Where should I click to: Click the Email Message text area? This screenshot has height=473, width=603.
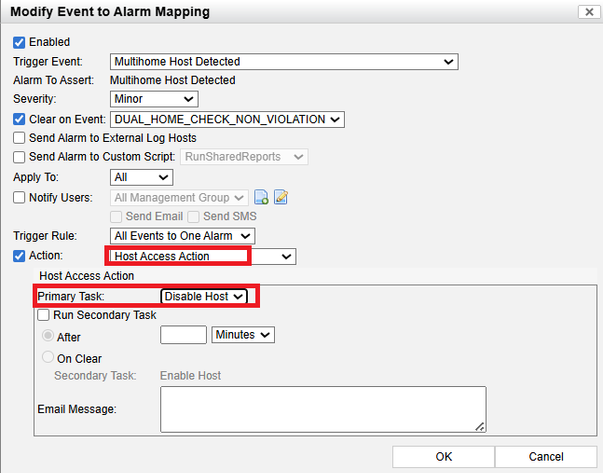(x=323, y=409)
